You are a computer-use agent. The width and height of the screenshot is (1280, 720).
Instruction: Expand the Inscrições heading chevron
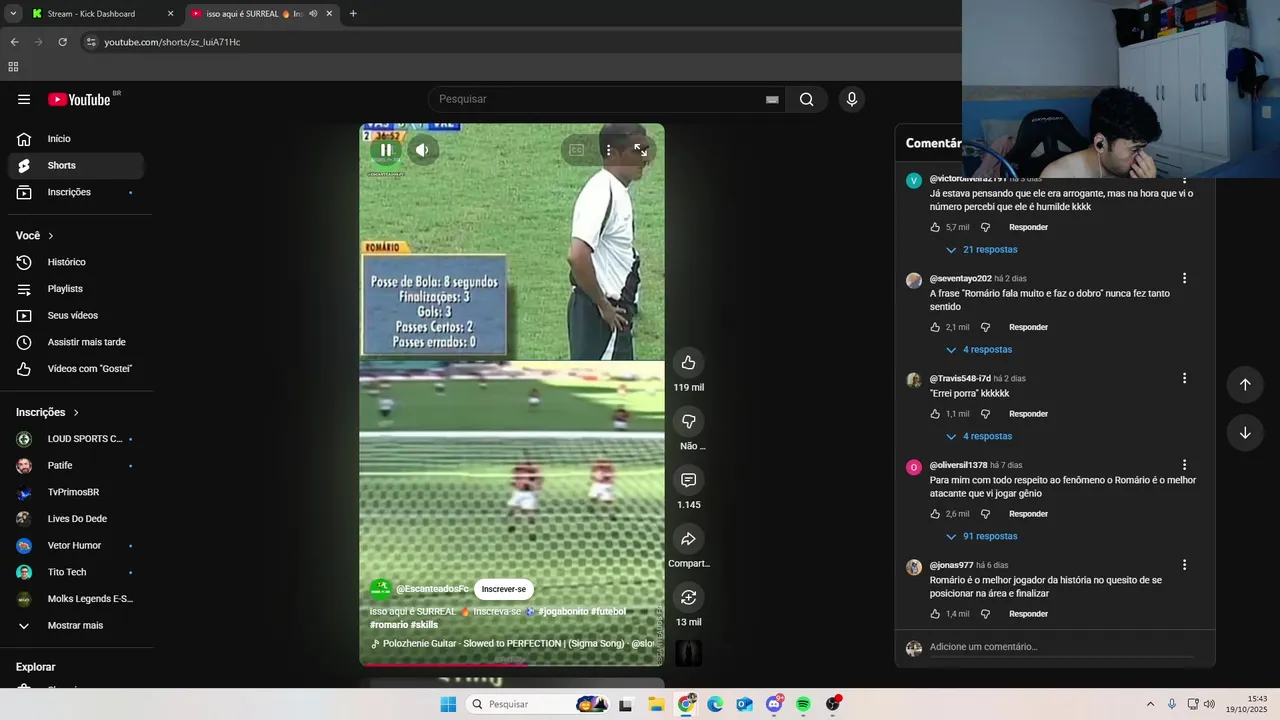[x=75, y=412]
